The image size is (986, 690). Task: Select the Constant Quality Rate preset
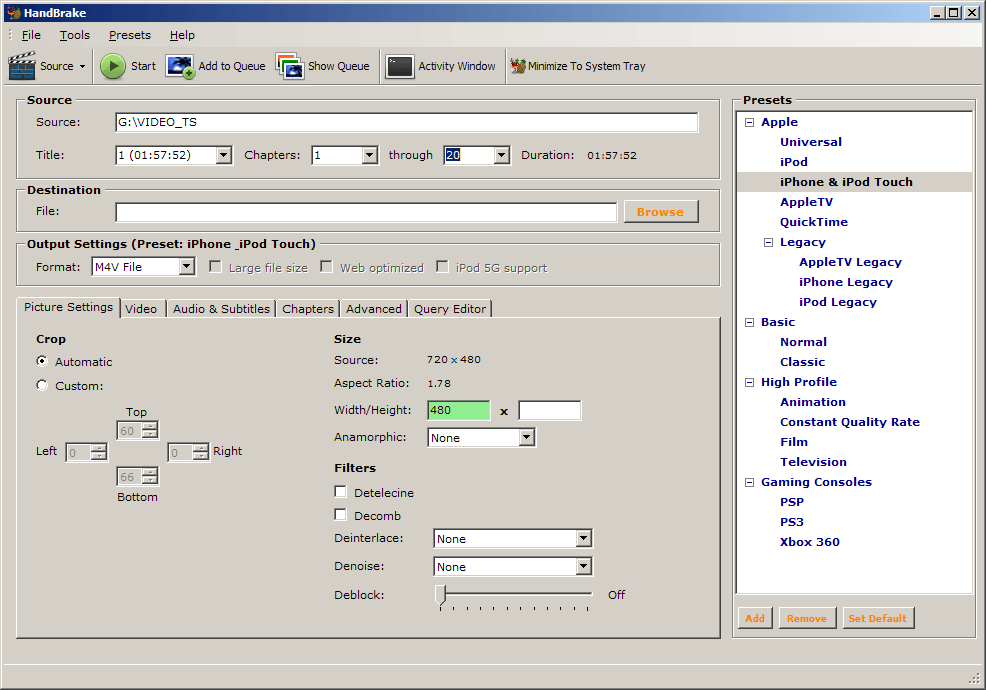[850, 423]
